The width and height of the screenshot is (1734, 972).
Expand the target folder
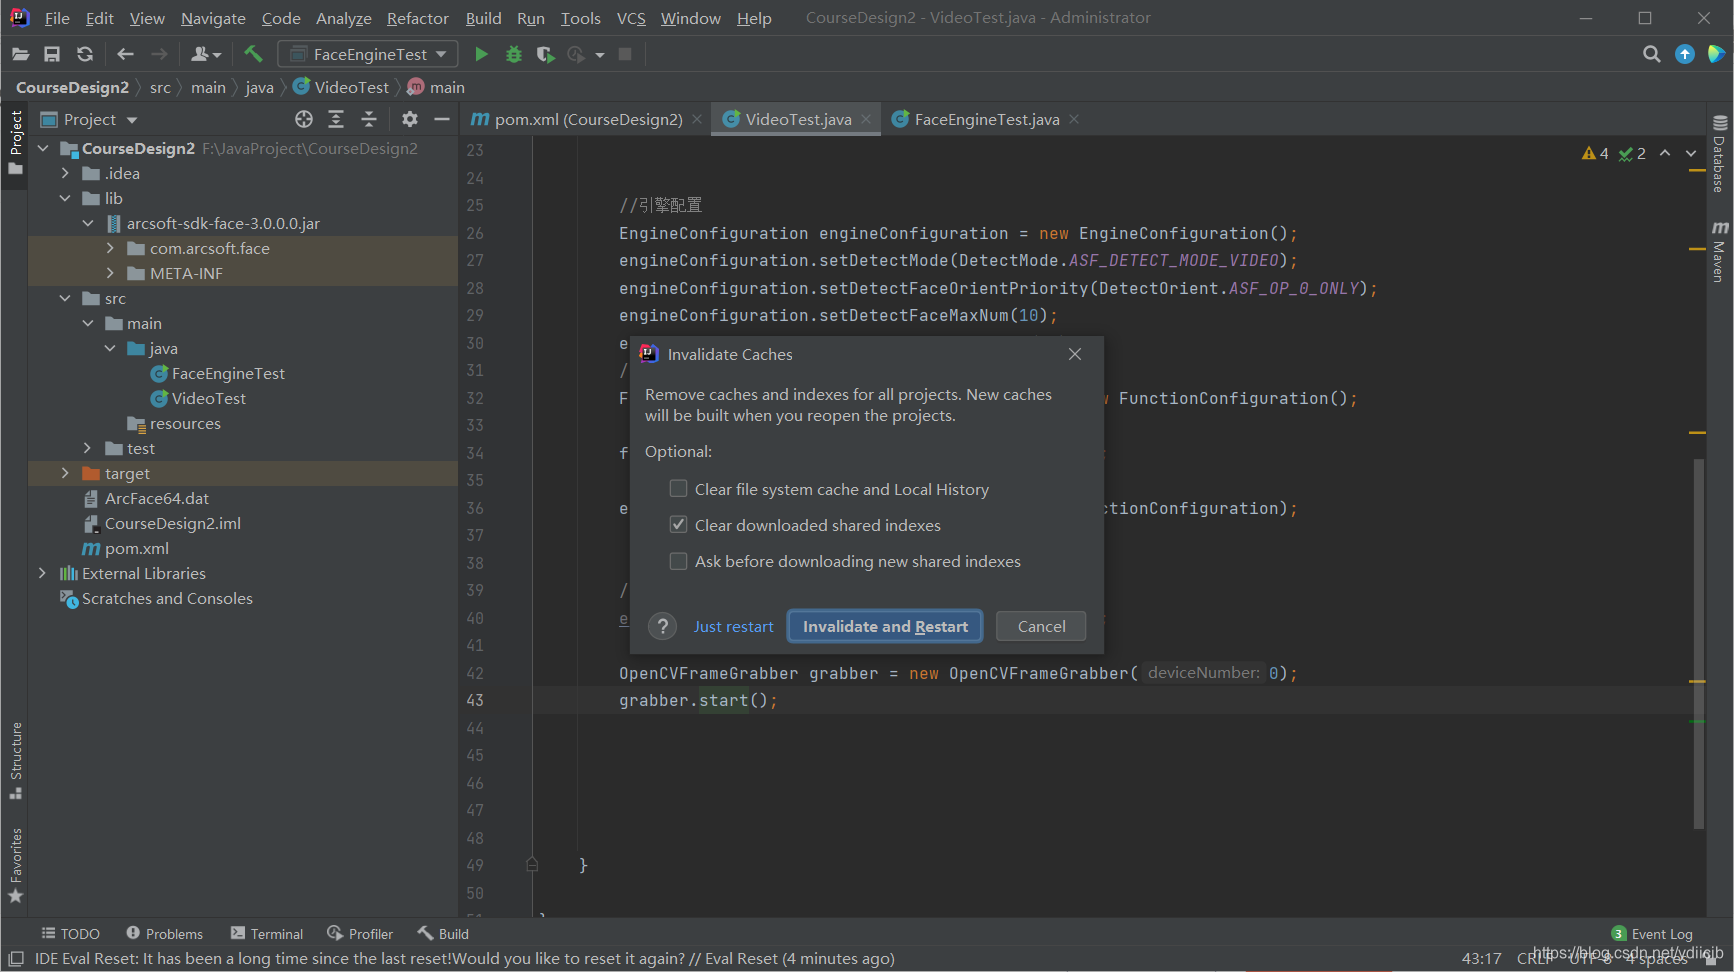pyautogui.click(x=65, y=473)
